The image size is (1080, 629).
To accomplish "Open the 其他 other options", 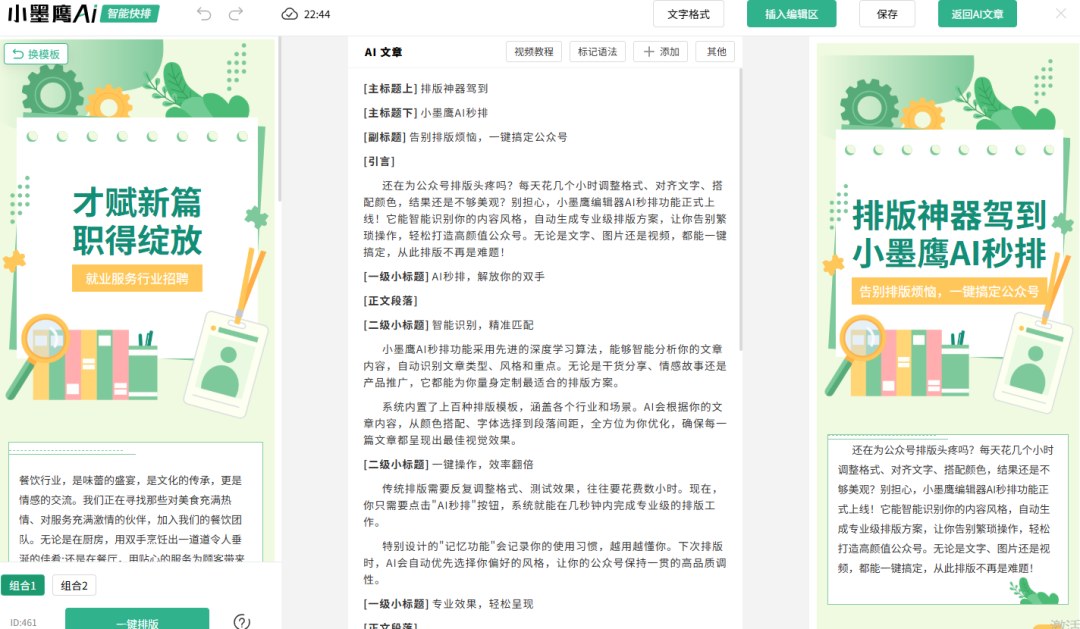I will point(716,52).
